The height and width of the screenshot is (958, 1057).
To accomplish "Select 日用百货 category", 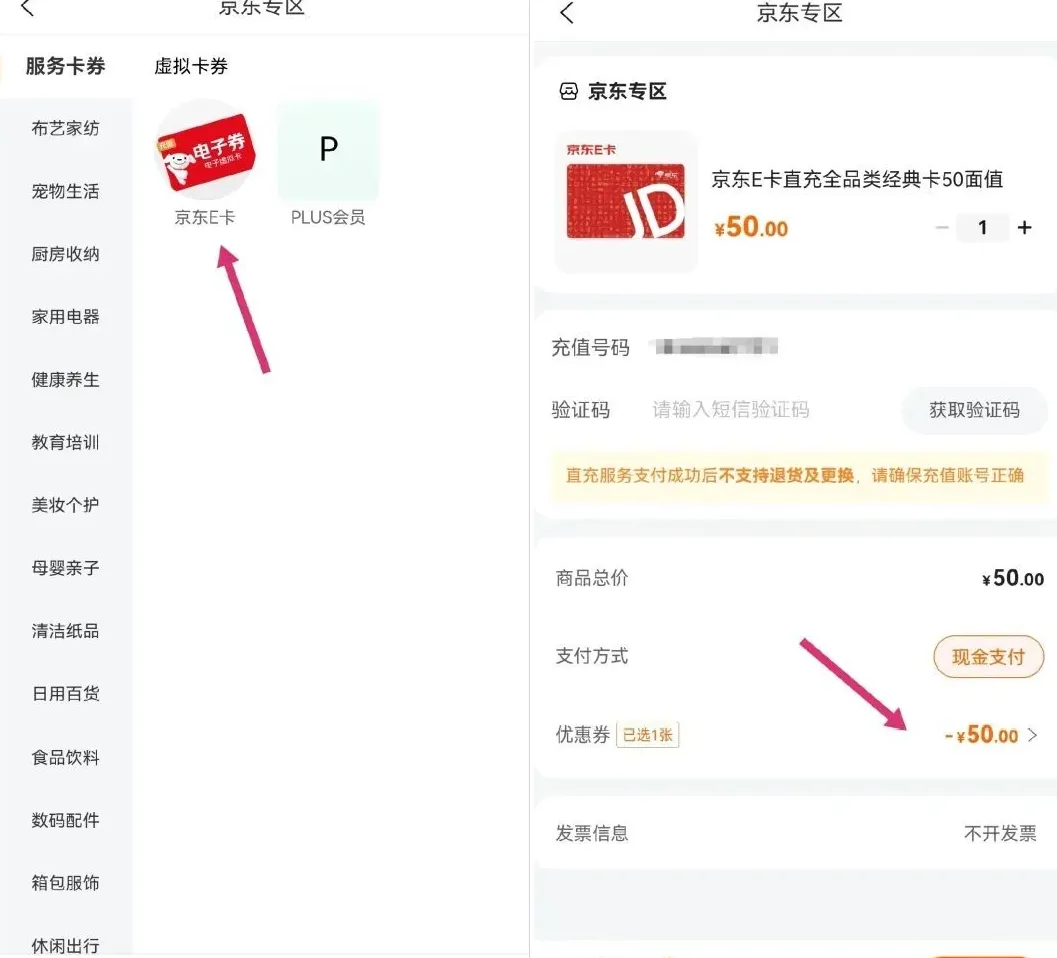I will coord(65,694).
